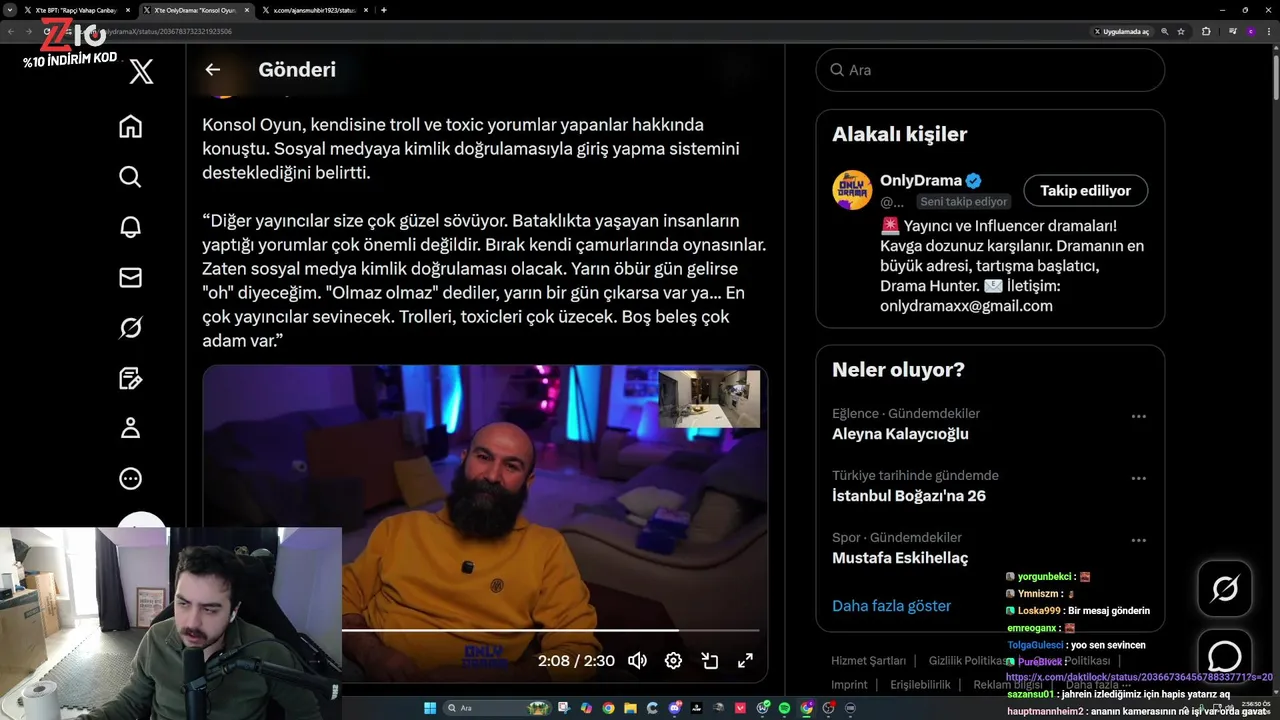
Task: Open Notifications bell in sidebar
Action: (x=130, y=227)
